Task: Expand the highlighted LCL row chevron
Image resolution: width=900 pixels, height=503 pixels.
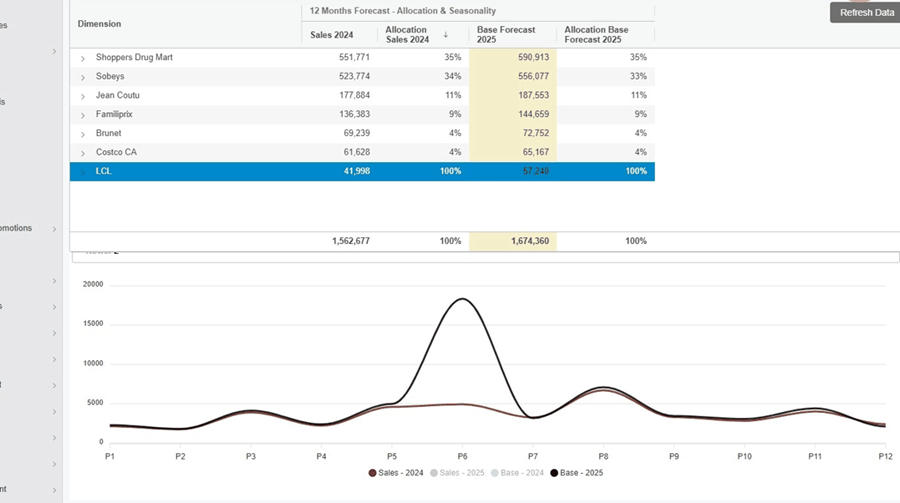Action: pyautogui.click(x=83, y=172)
